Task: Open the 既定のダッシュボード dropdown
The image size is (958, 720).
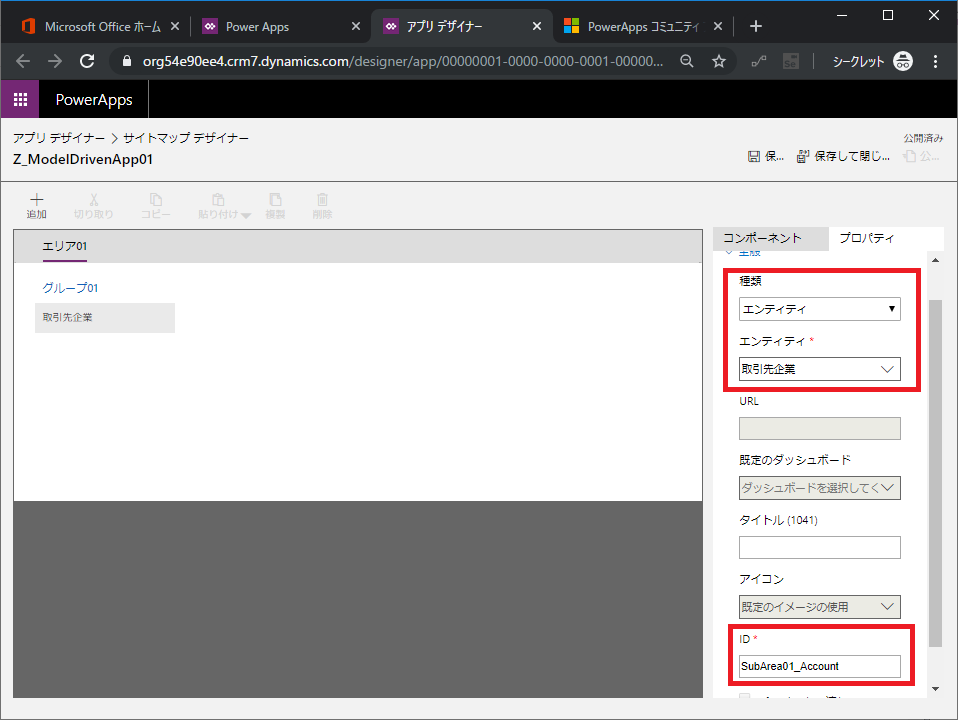Action: coord(819,488)
